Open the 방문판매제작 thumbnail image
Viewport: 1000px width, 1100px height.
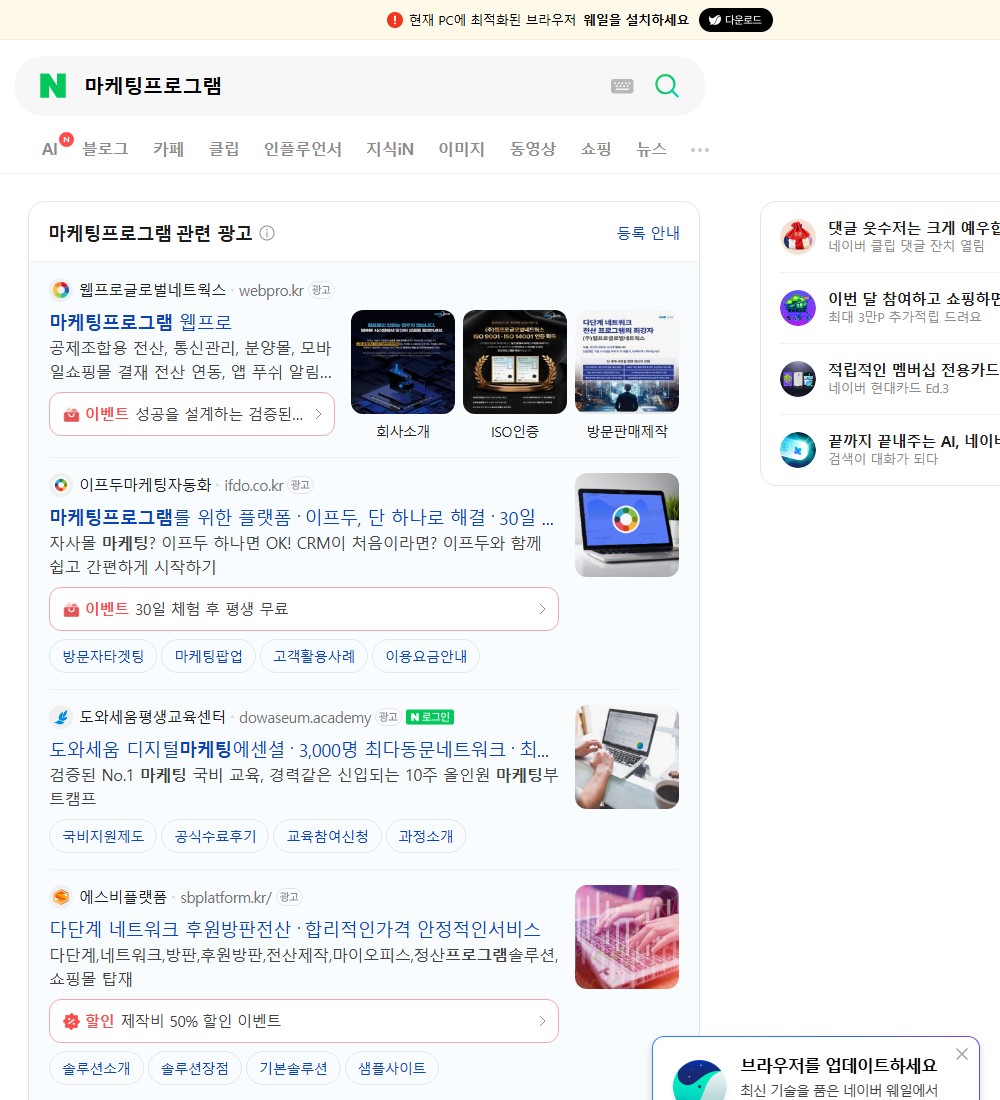[x=627, y=362]
